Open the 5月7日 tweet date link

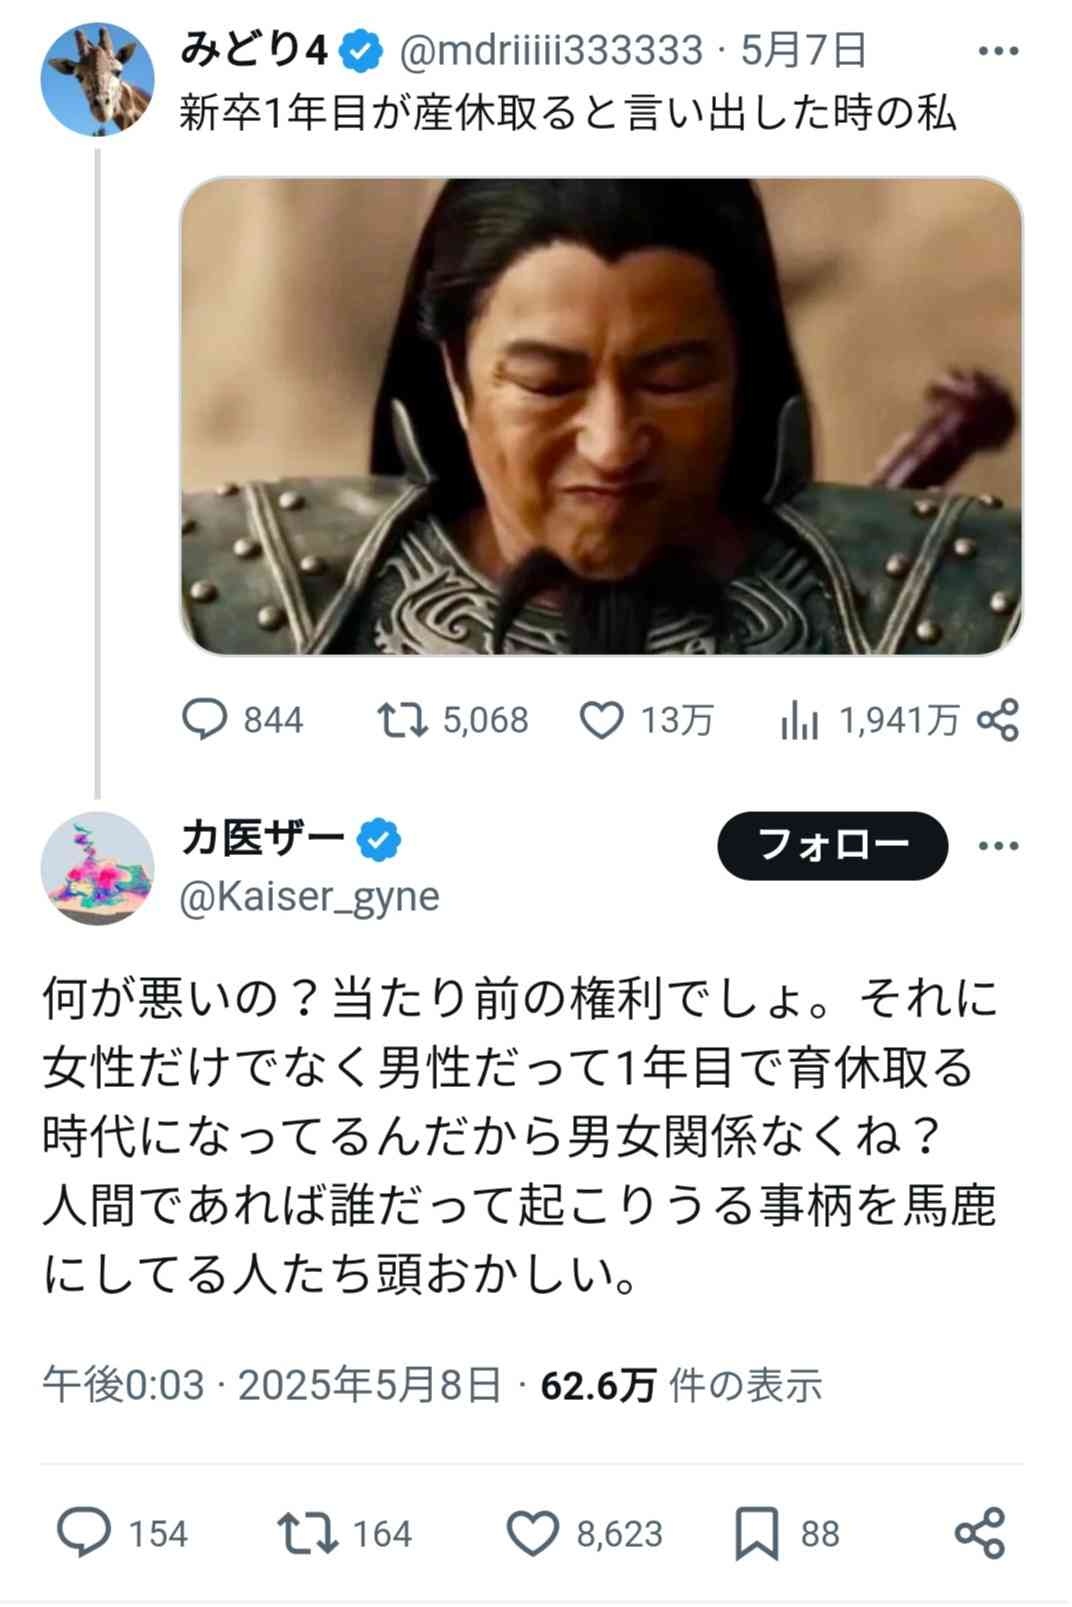click(803, 50)
